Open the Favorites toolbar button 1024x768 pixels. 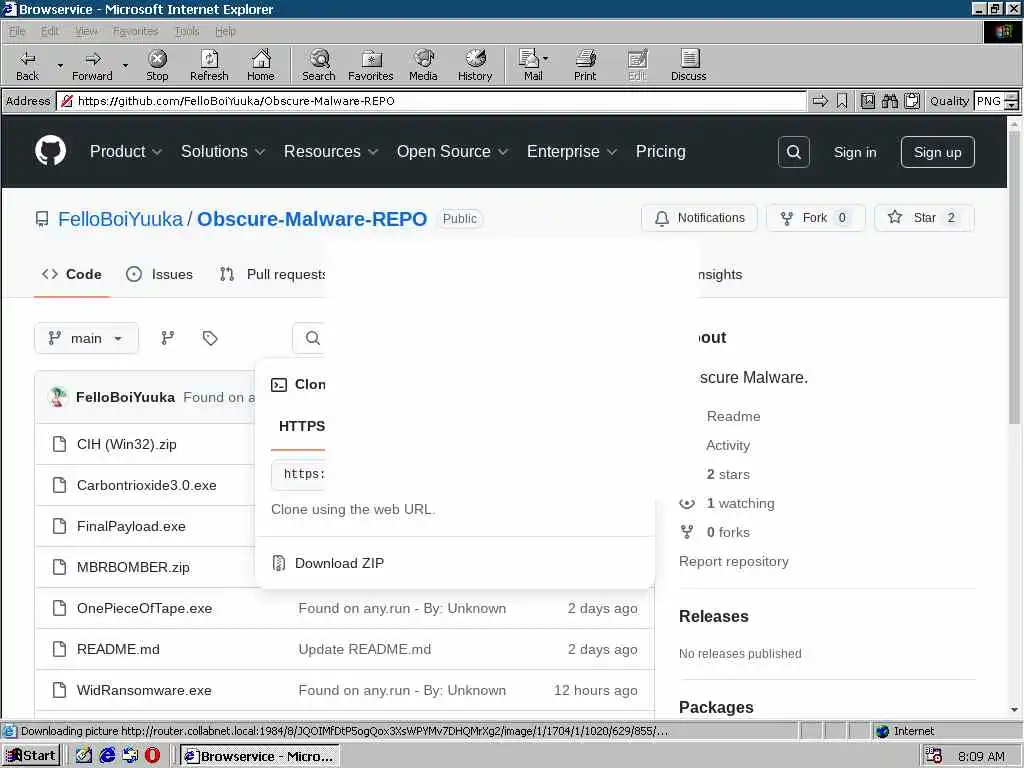(370, 65)
